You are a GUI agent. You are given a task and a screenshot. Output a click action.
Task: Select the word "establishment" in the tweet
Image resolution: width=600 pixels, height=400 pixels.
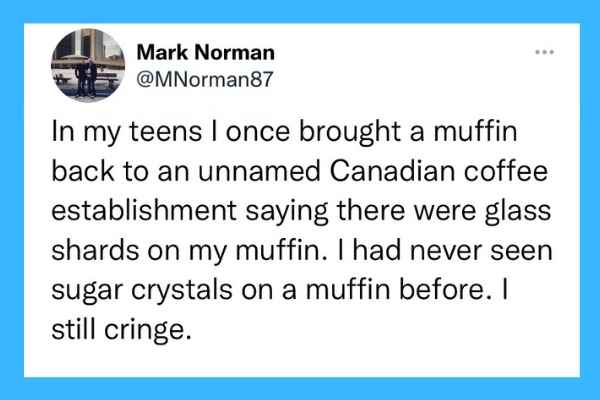[144, 211]
